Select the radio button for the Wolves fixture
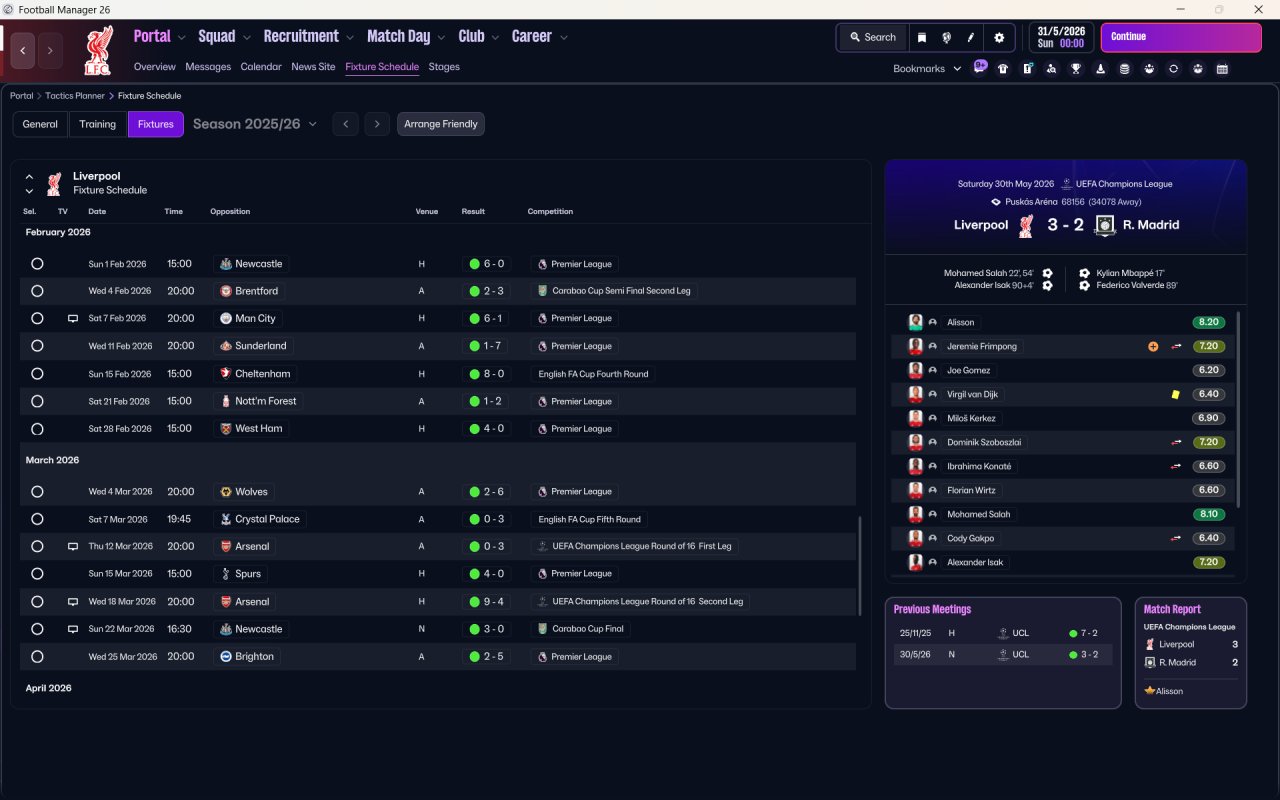This screenshot has height=800, width=1280. tap(37, 492)
